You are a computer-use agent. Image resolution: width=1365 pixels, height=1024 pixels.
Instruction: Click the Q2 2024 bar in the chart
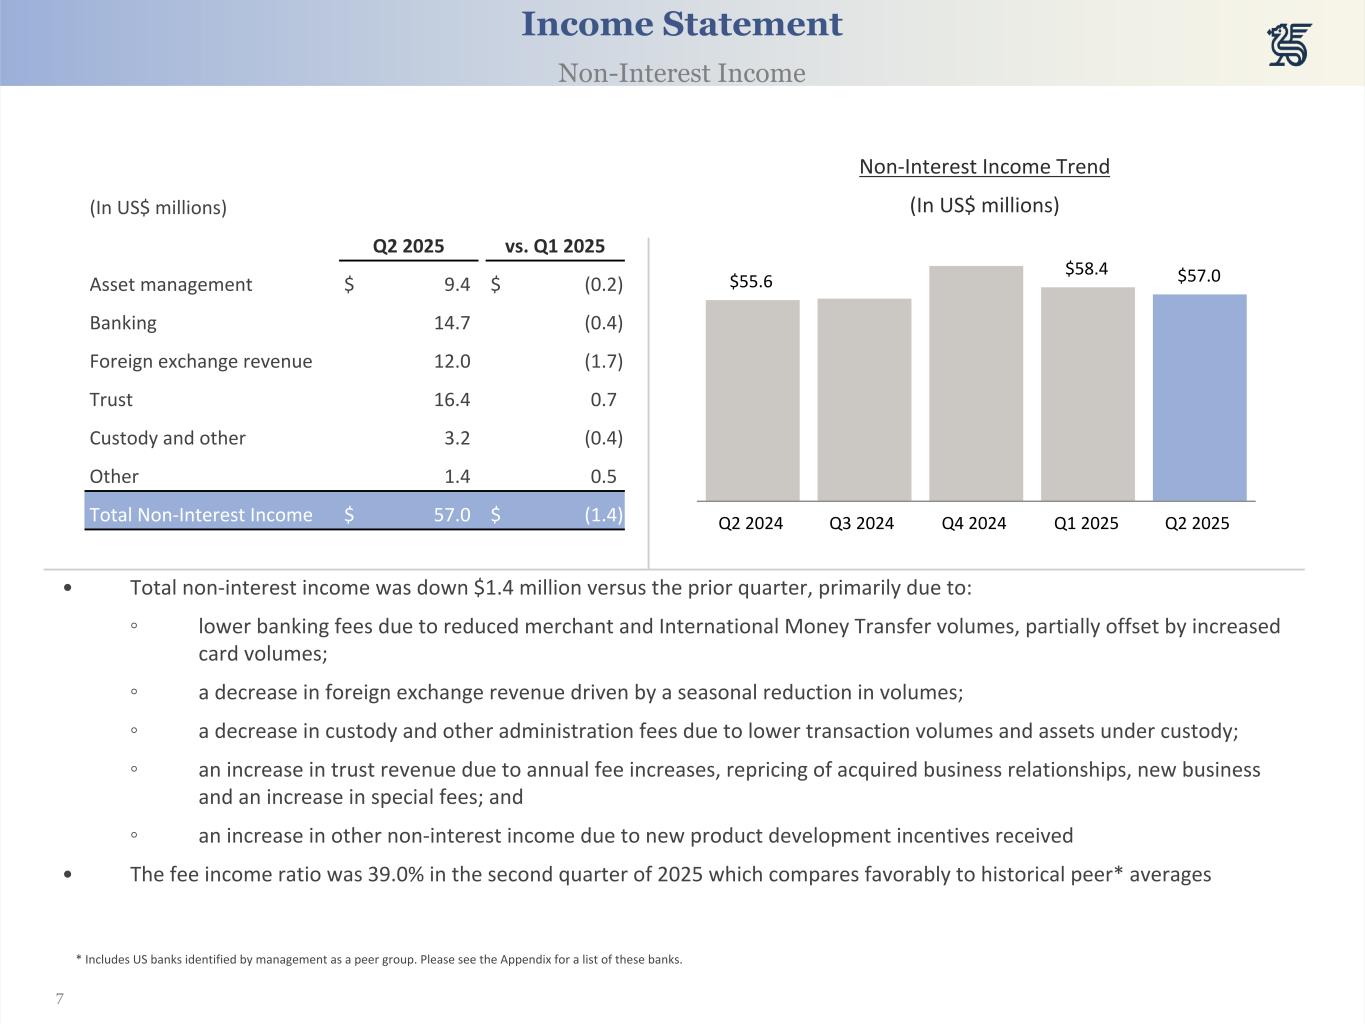[x=752, y=400]
